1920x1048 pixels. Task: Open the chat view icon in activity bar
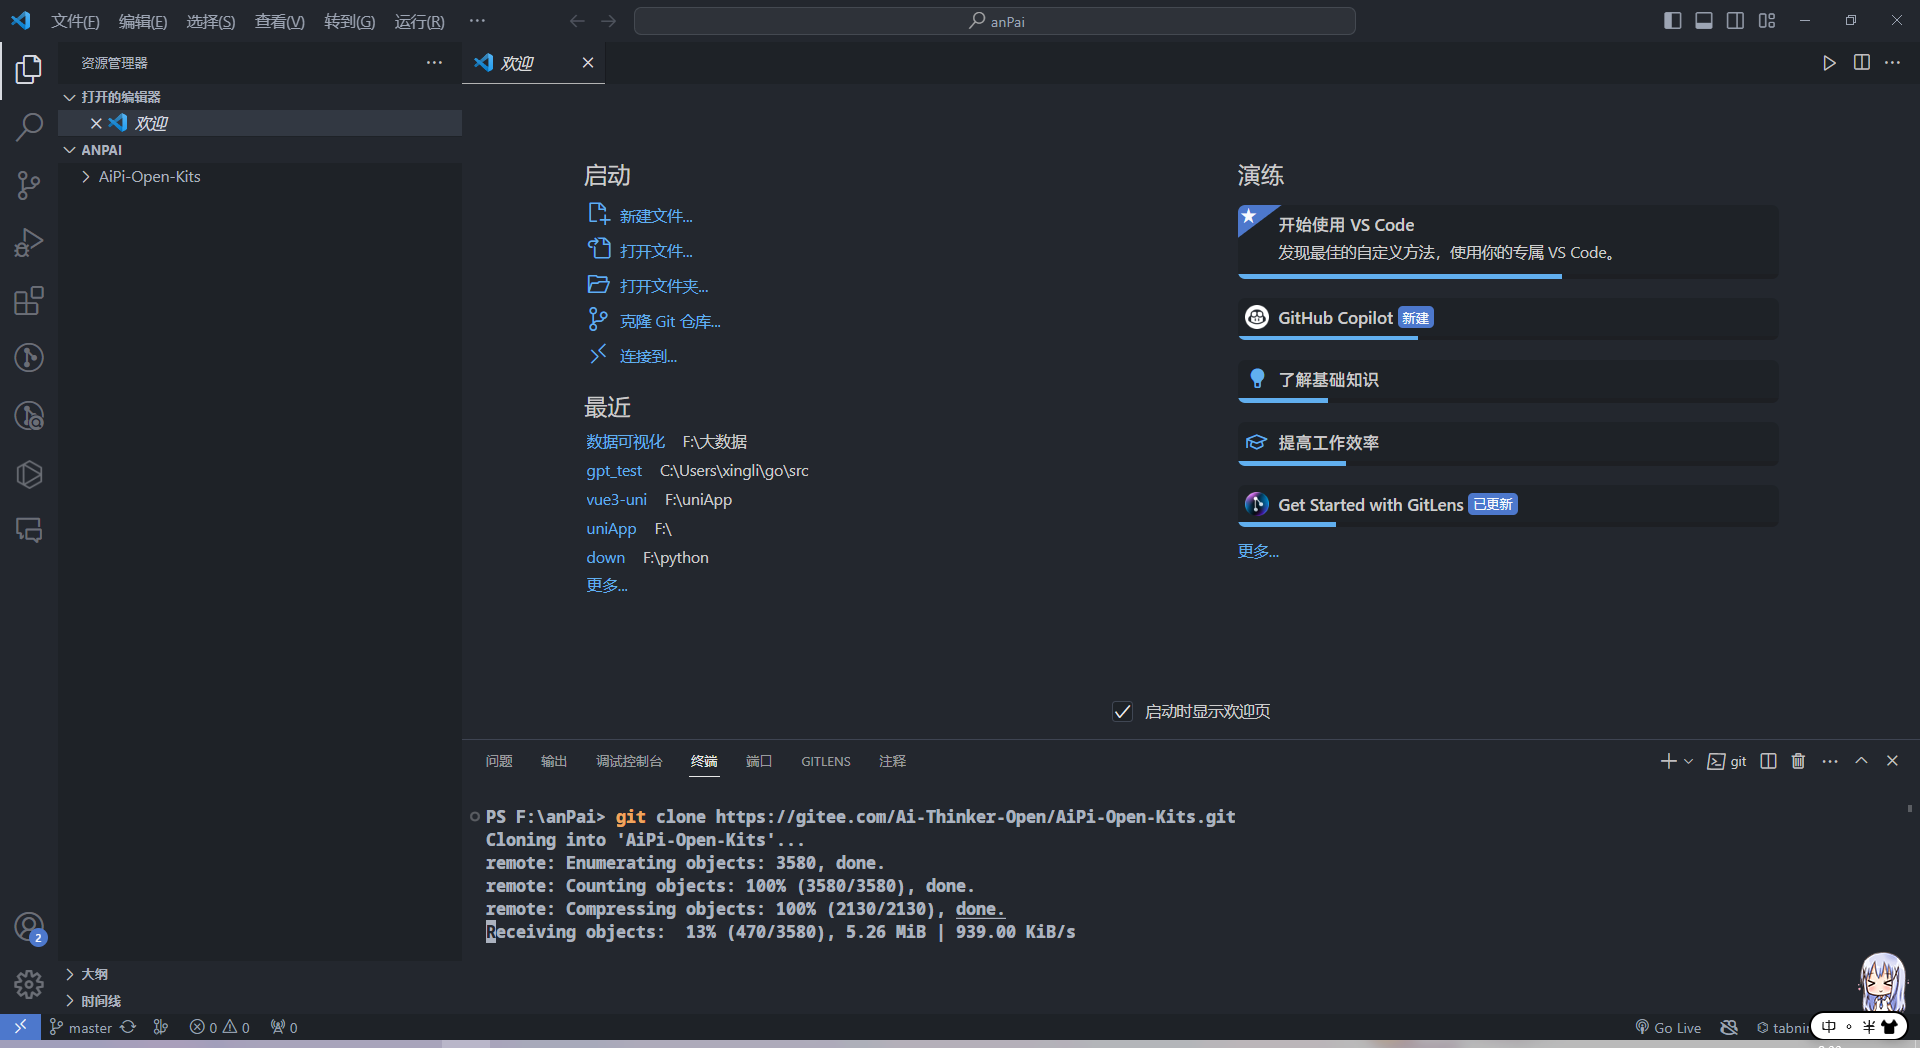(29, 530)
